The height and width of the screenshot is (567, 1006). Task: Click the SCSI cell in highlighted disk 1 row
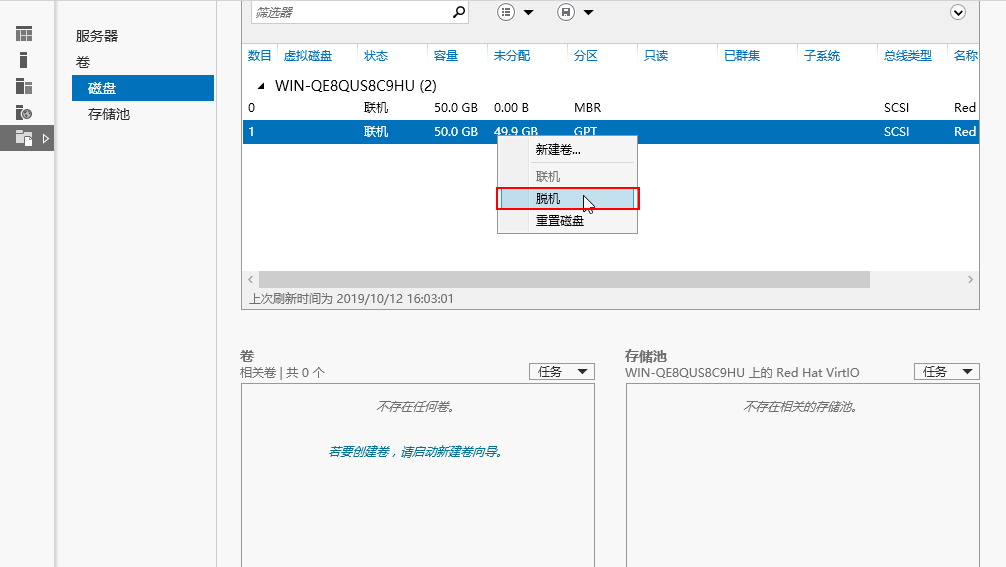(x=896, y=131)
